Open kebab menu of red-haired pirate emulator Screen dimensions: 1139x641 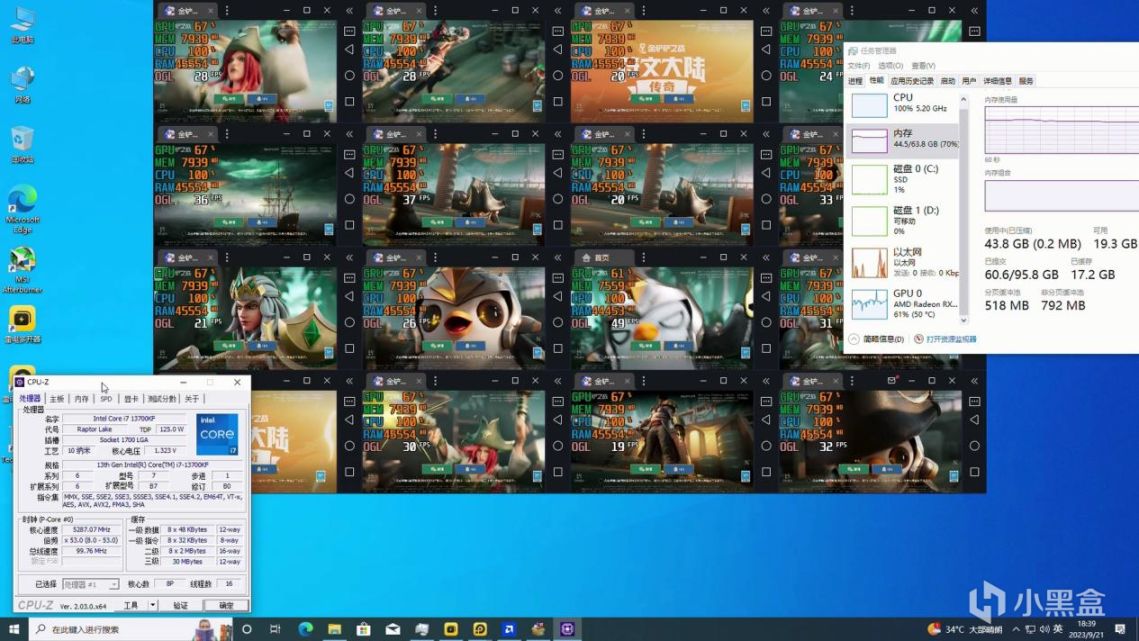click(227, 11)
